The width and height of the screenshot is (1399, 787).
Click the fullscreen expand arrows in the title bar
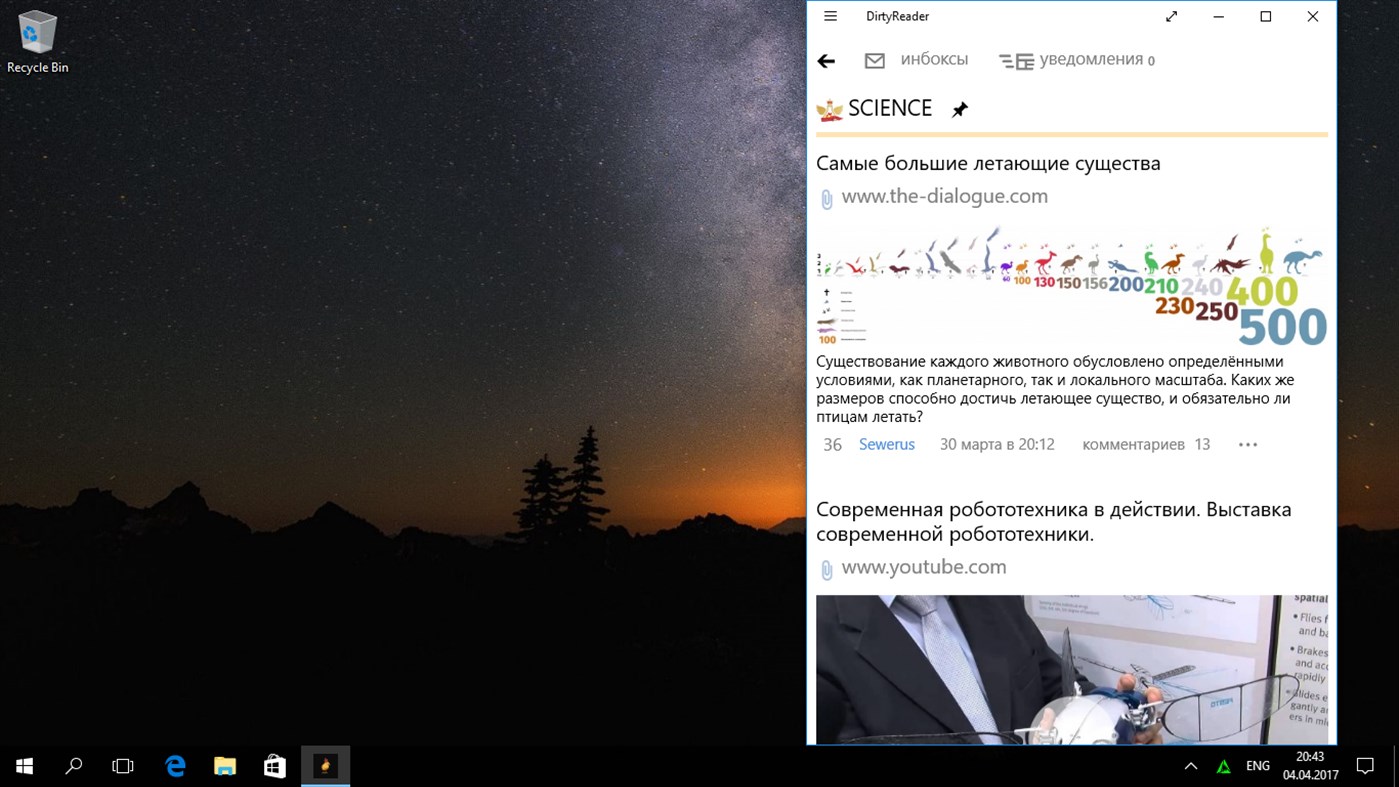(x=1171, y=16)
